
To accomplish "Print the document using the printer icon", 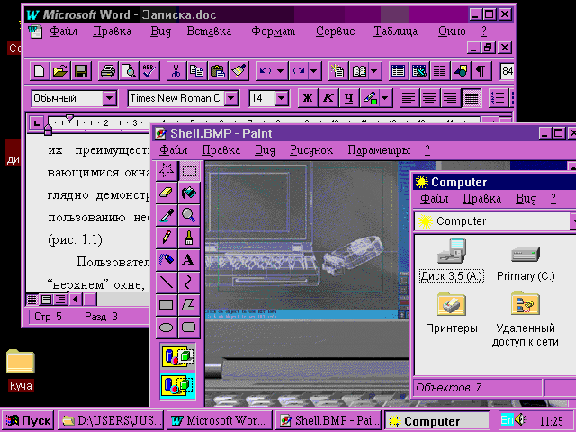I will point(108,71).
